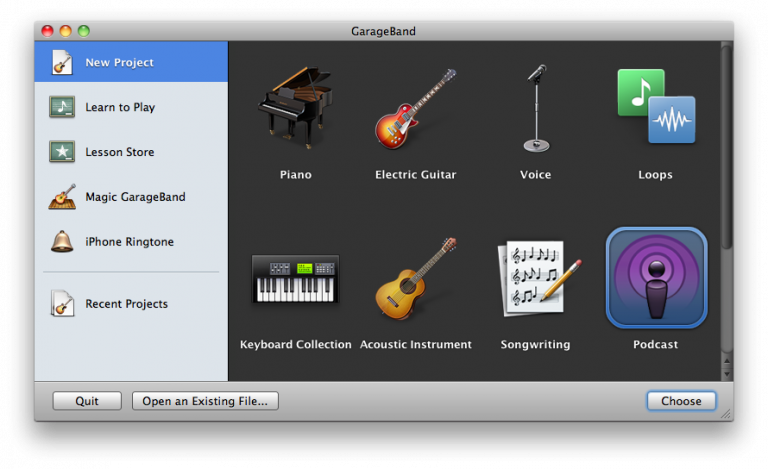Click the Magic GarageBand stage icon

(62, 196)
